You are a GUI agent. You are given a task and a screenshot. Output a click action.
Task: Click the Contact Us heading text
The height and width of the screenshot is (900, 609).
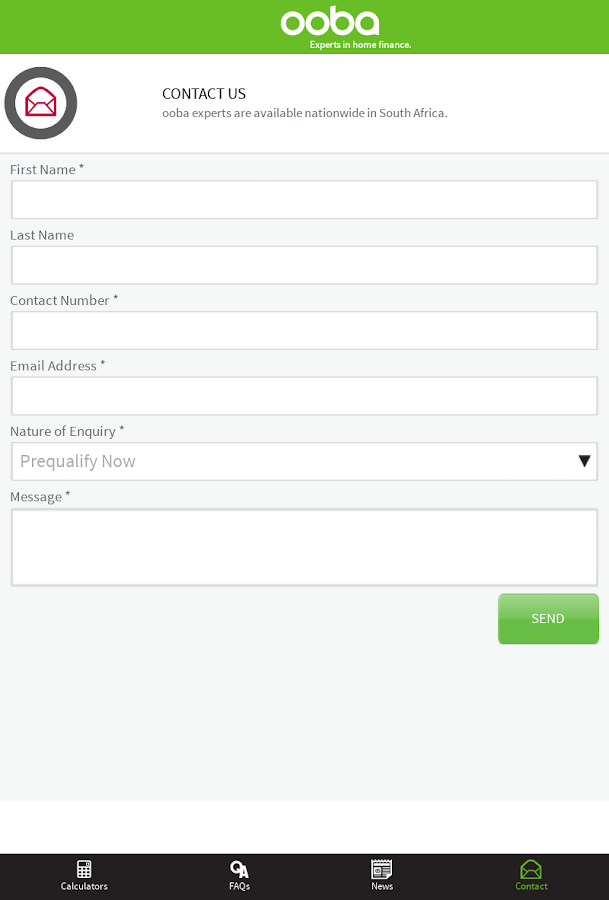click(204, 94)
